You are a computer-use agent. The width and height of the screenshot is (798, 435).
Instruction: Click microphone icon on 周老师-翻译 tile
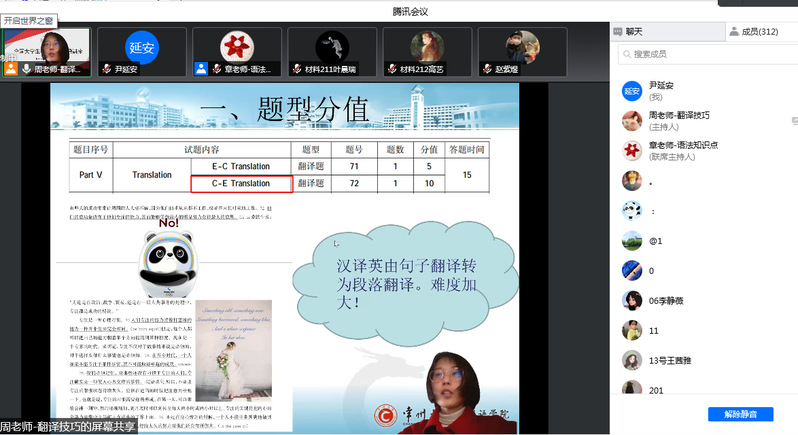[x=26, y=69]
